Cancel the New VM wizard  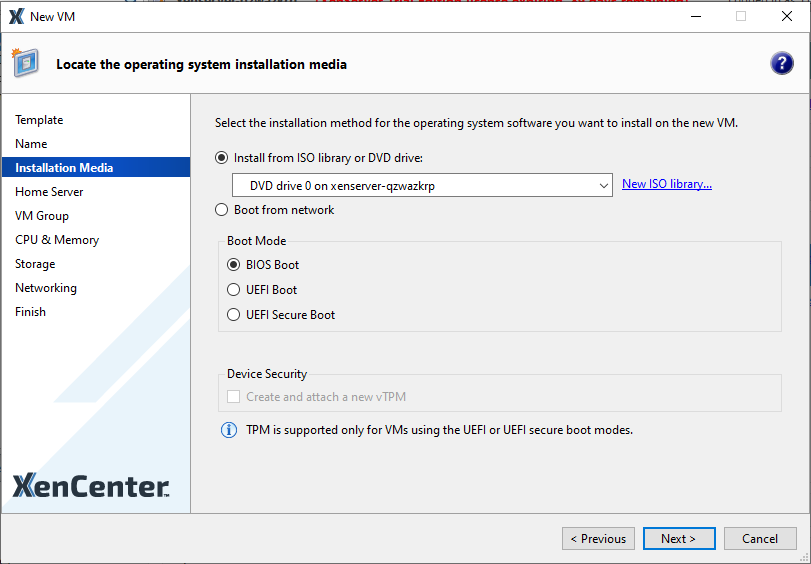(x=760, y=539)
